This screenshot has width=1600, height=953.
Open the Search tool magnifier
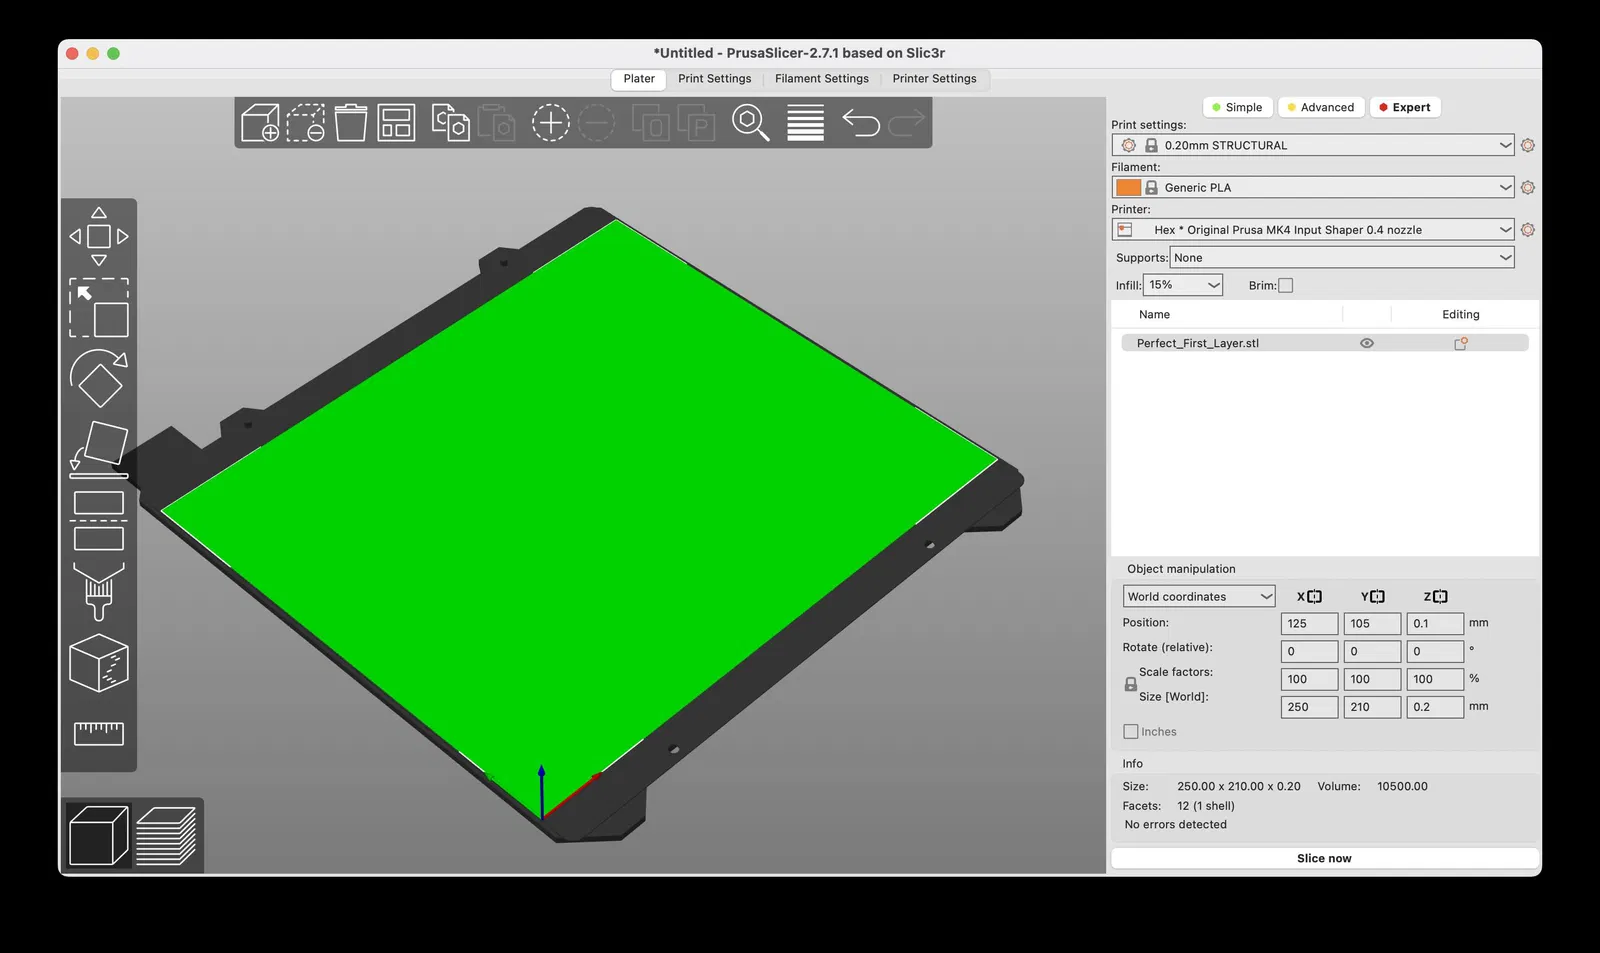pos(750,123)
